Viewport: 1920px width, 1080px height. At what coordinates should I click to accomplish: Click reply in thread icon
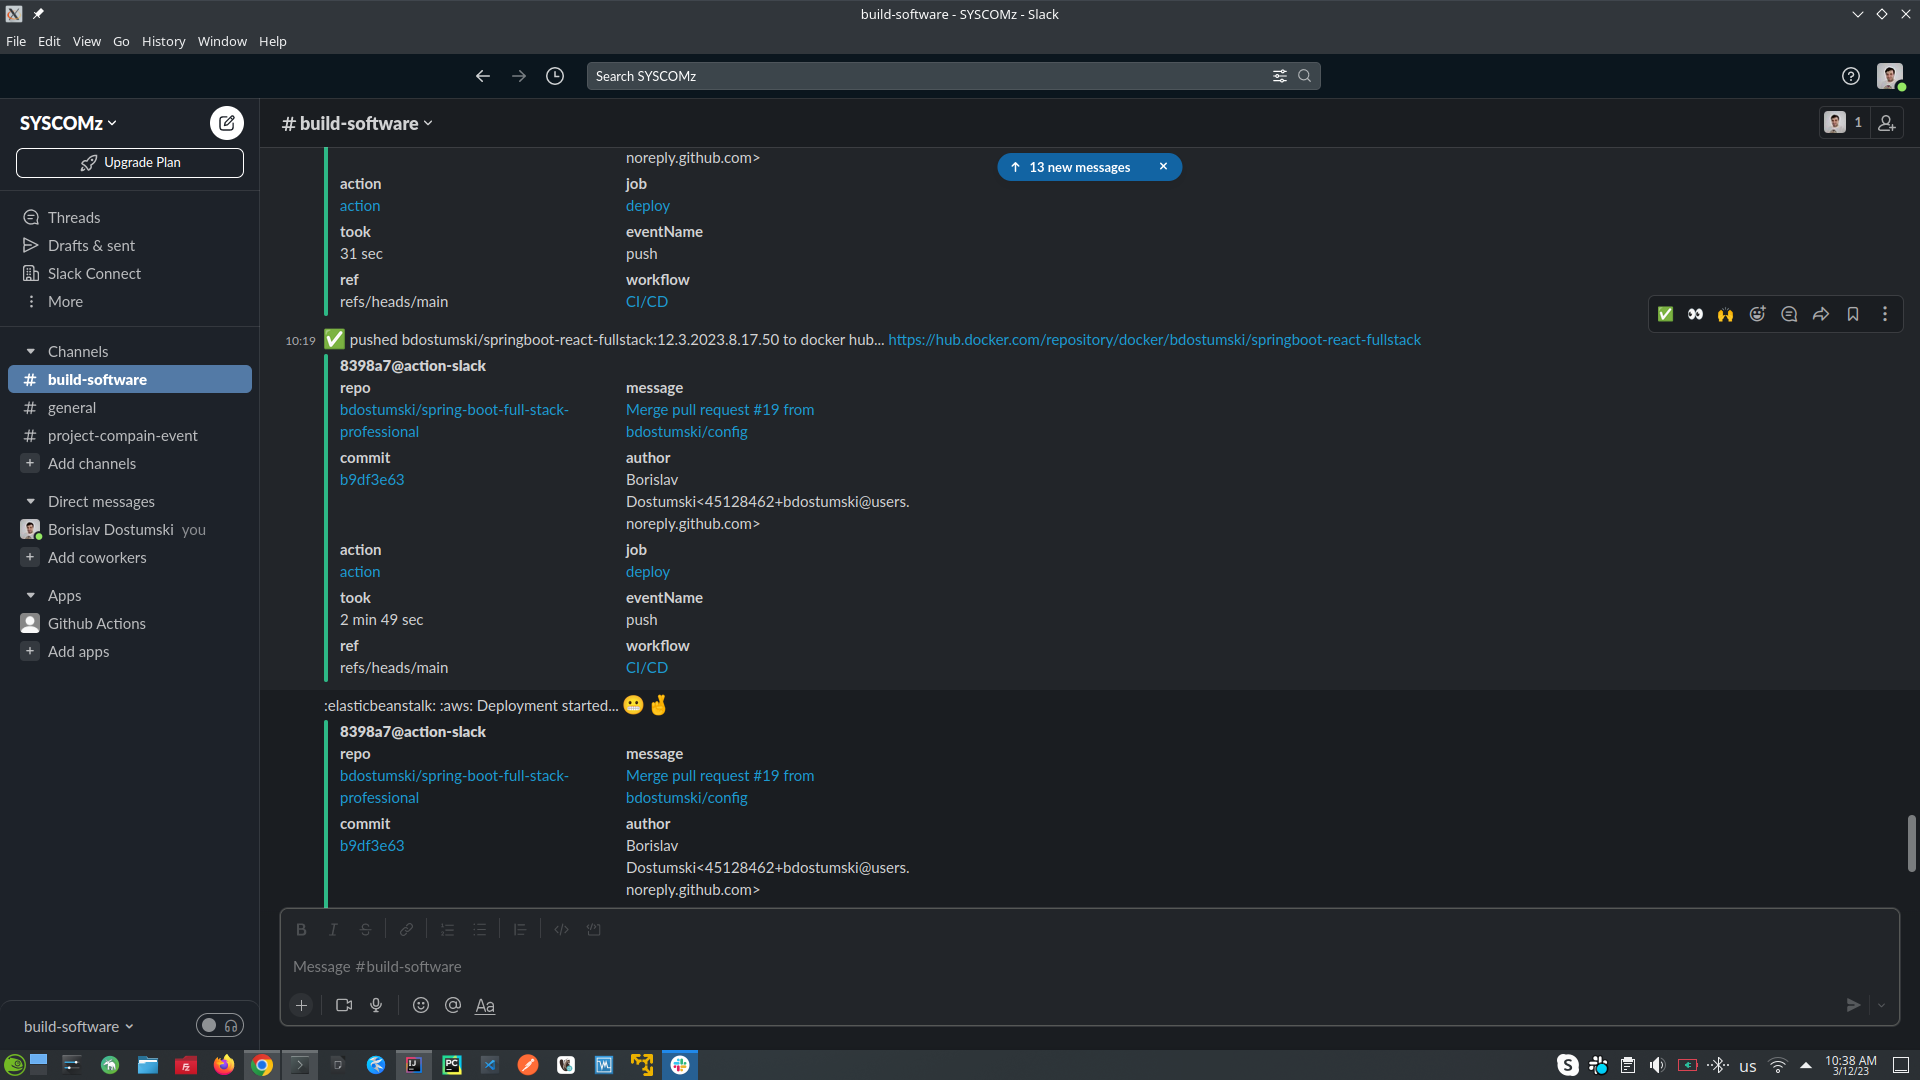pos(1789,314)
